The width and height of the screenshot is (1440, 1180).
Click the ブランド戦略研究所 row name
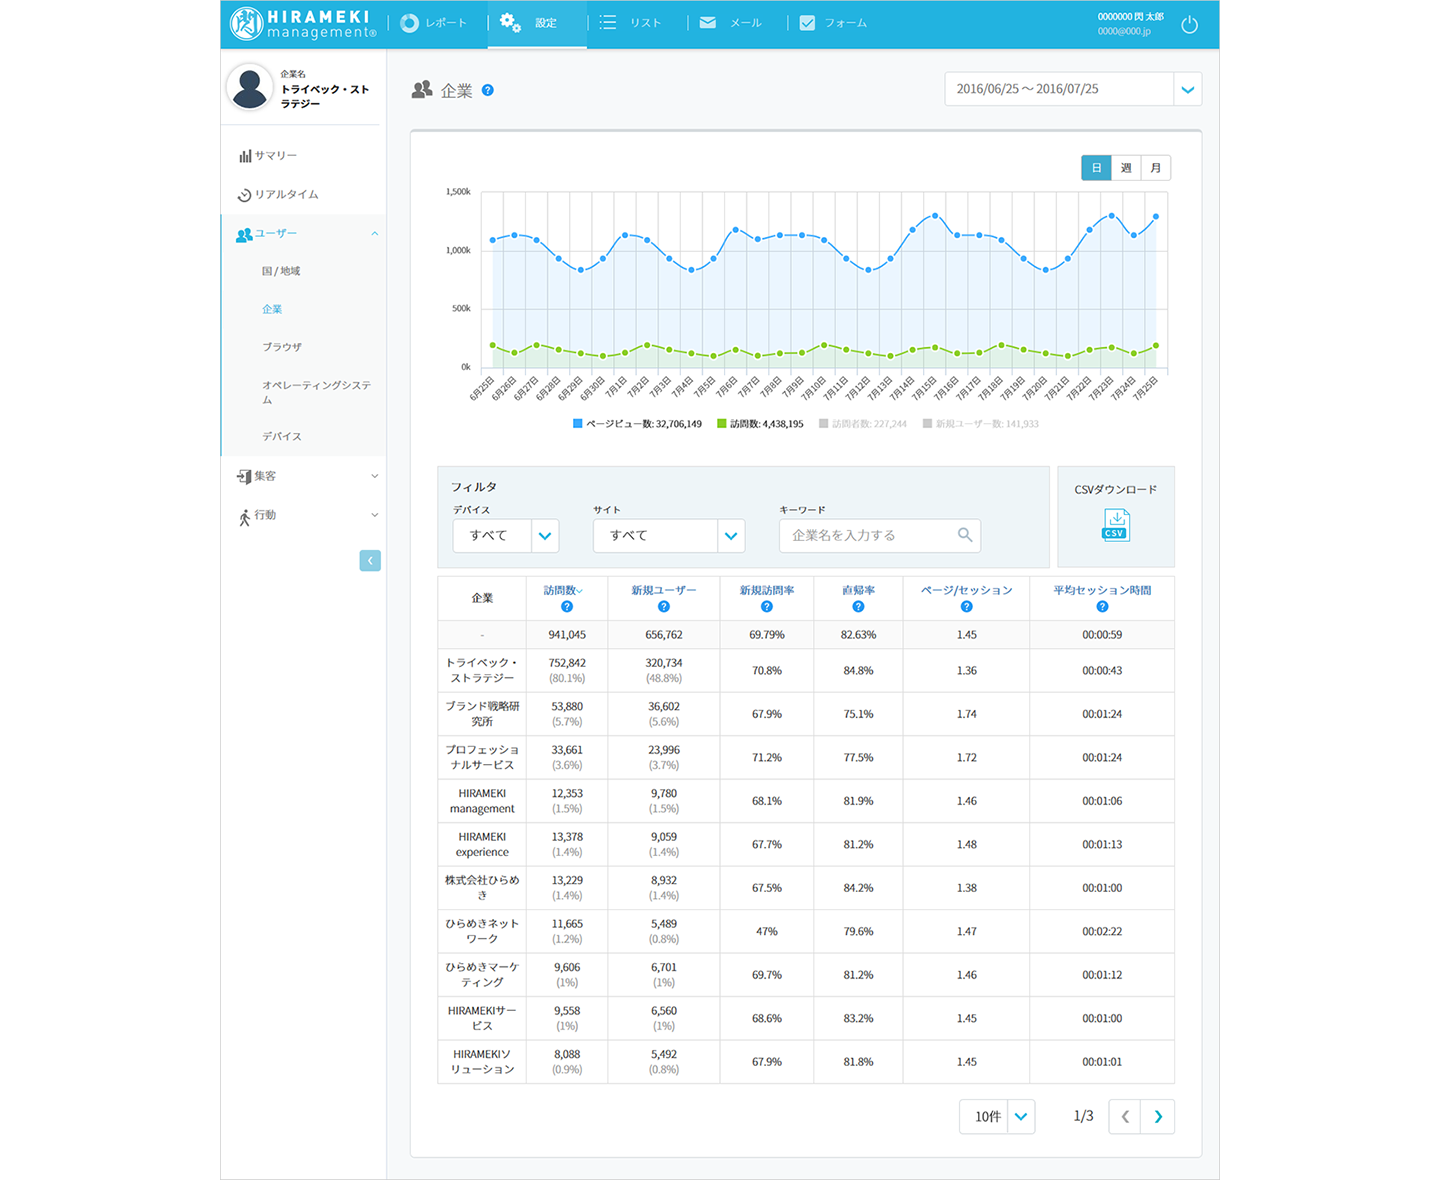point(482,714)
